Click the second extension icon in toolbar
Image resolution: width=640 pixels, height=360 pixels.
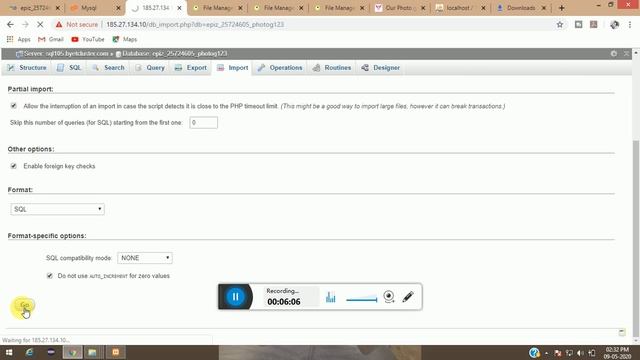[593, 24]
